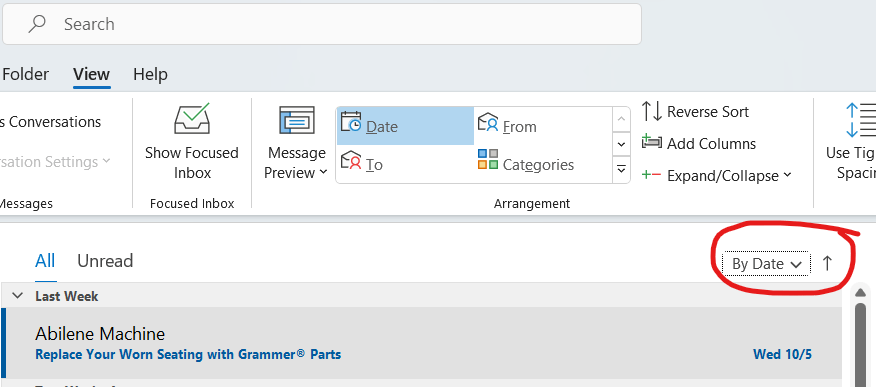Move the arrangement gallery up one row
876x387 pixels.
[621, 120]
